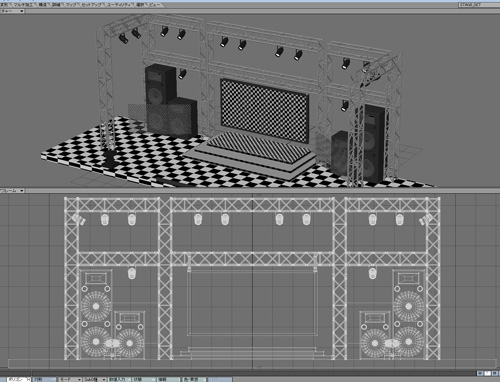Click the 色・質感 surface button
This screenshot has height=382, width=500.
point(194,379)
